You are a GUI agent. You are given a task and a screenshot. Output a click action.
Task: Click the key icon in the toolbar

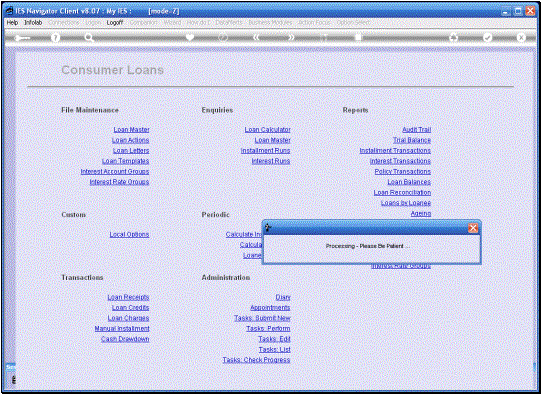pyautogui.click(x=22, y=38)
